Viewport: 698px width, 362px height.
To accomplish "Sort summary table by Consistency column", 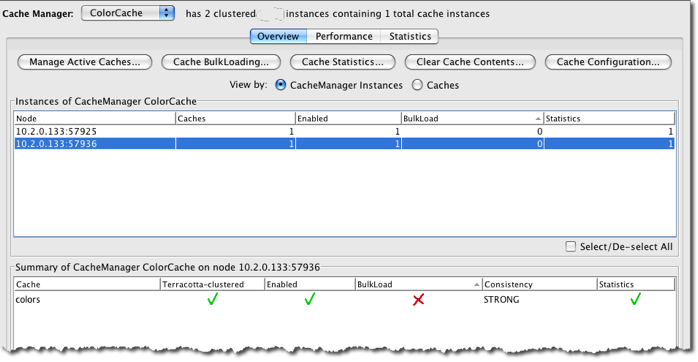I will pos(540,284).
